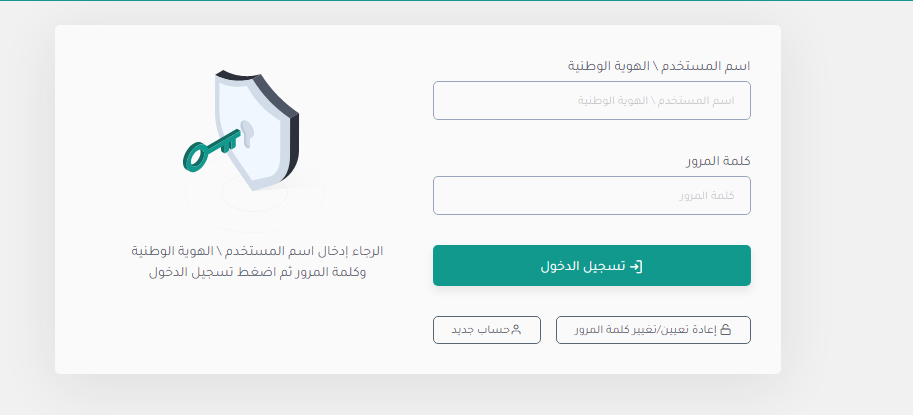Focus the كلمة المرور password field
This screenshot has height=415, width=913.
click(591, 195)
